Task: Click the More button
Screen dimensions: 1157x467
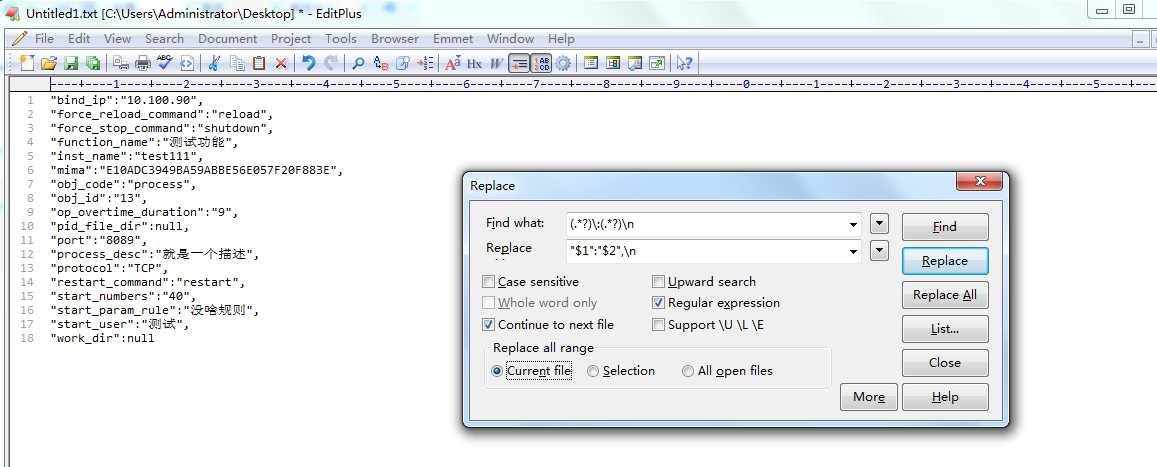Action: coord(868,397)
